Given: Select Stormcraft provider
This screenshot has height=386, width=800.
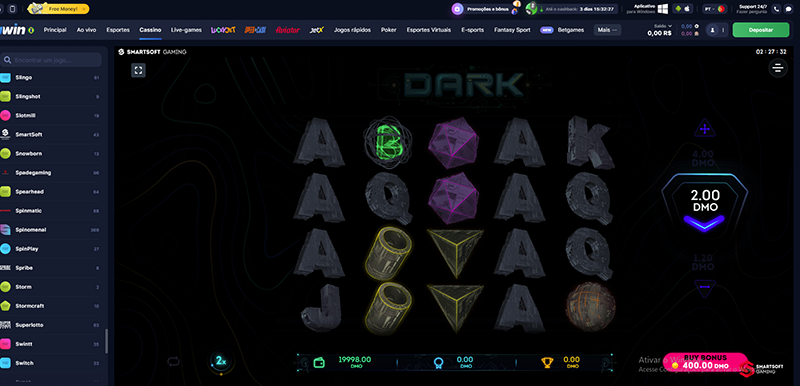Looking at the screenshot, I should coord(51,306).
